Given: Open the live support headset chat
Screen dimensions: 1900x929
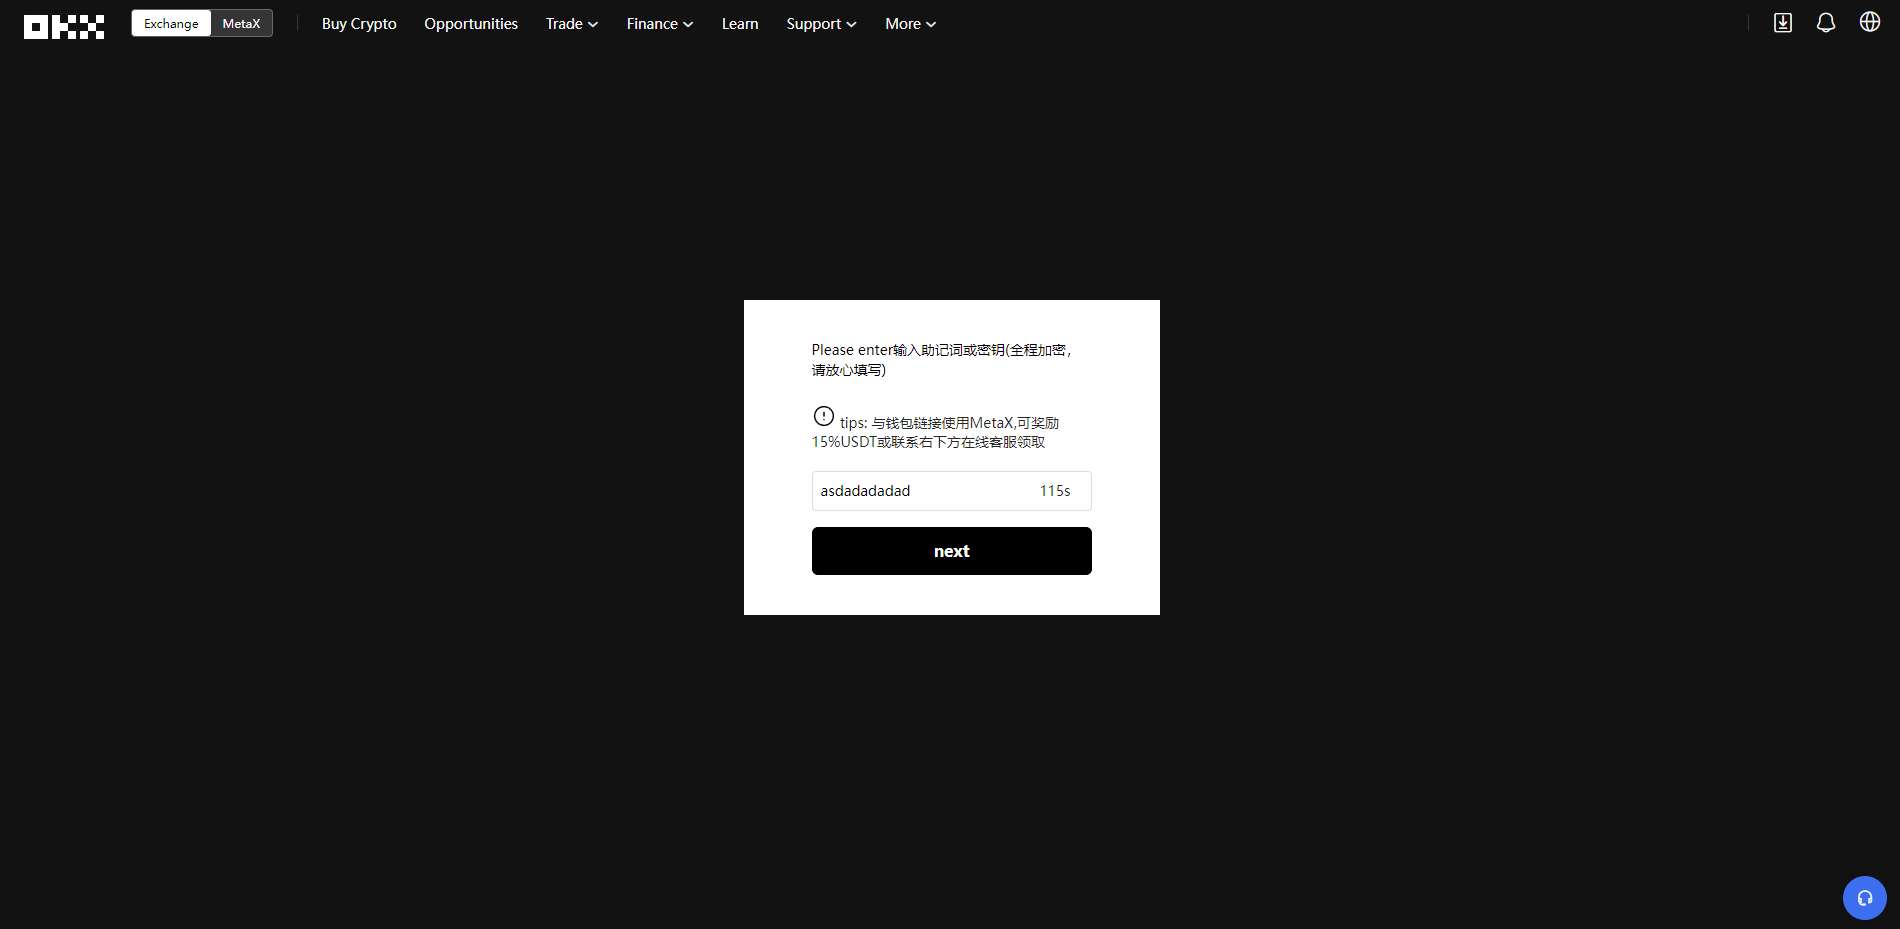Looking at the screenshot, I should tap(1864, 898).
